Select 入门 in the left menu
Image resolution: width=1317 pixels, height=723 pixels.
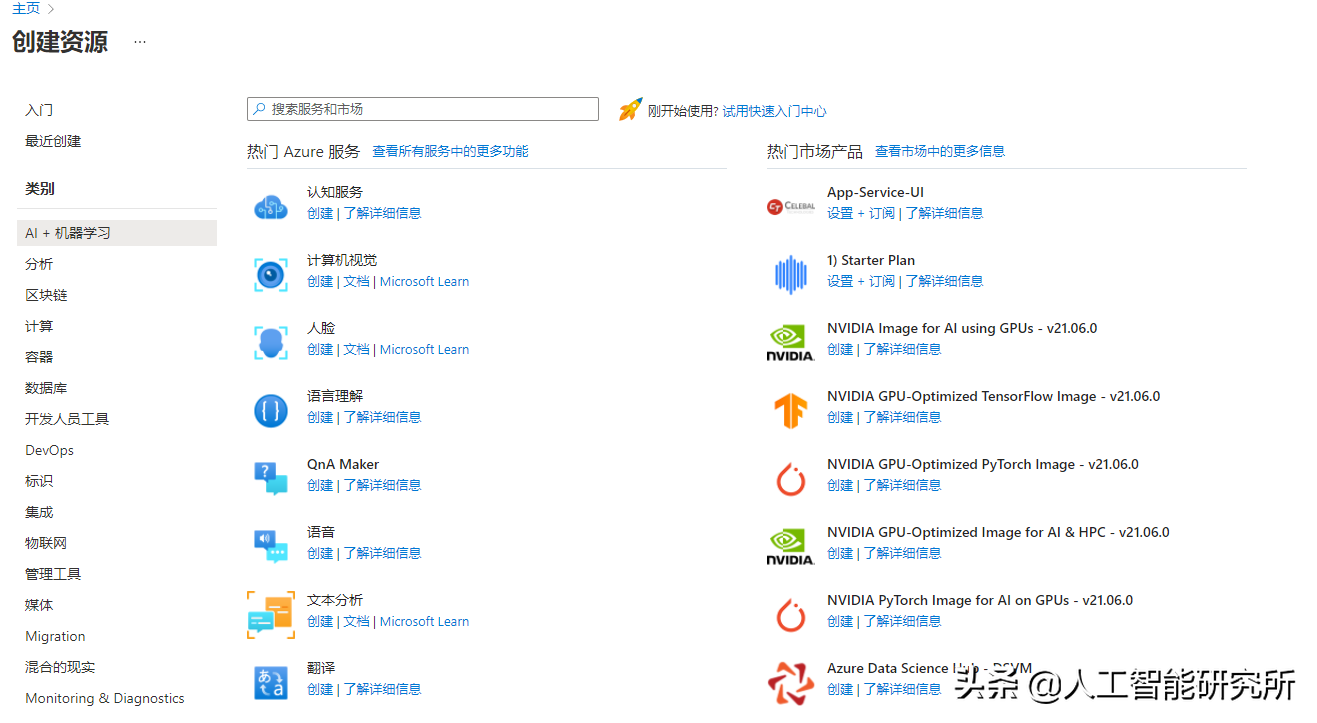[39, 110]
